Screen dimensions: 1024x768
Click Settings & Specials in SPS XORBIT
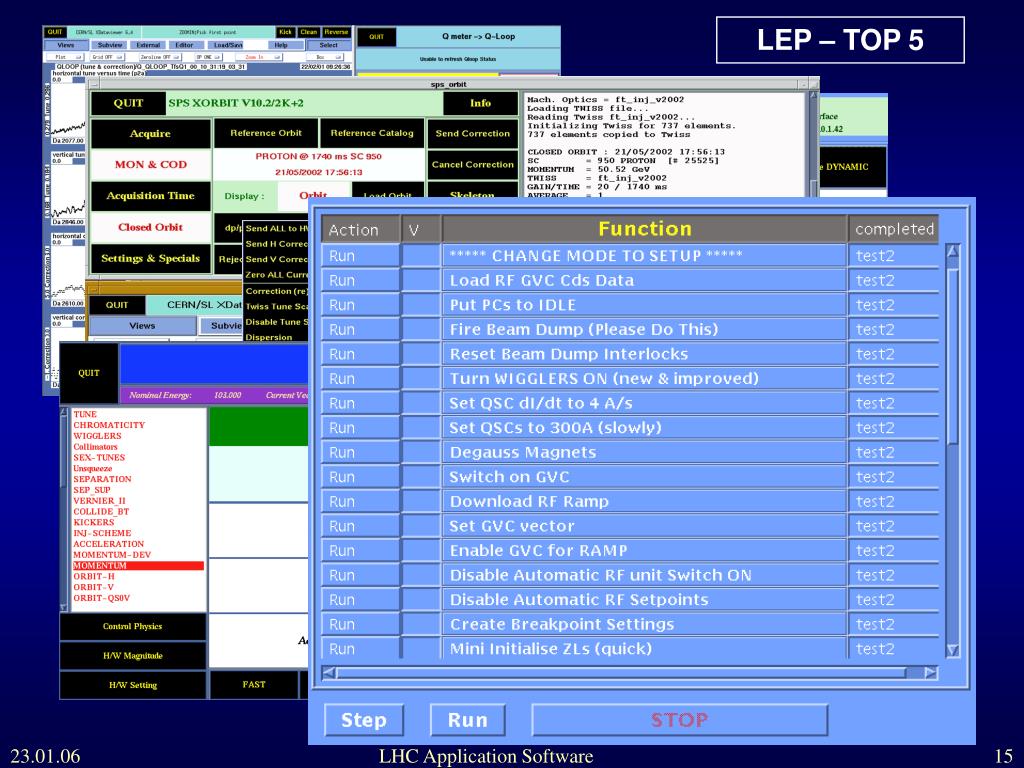pos(150,259)
